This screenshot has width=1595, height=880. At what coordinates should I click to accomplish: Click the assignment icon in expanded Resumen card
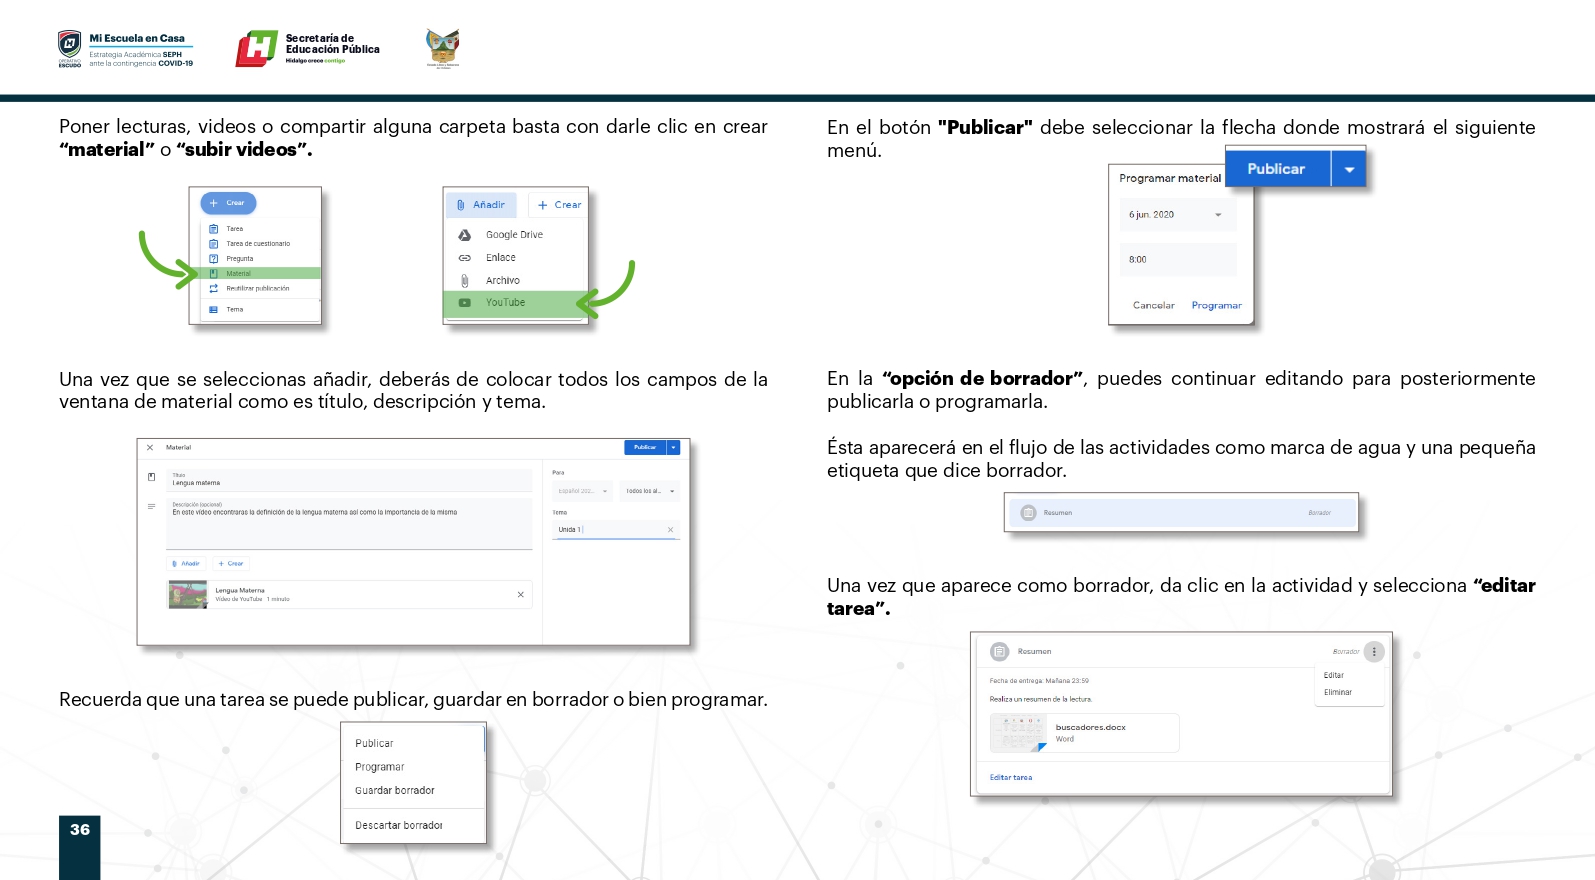[999, 652]
